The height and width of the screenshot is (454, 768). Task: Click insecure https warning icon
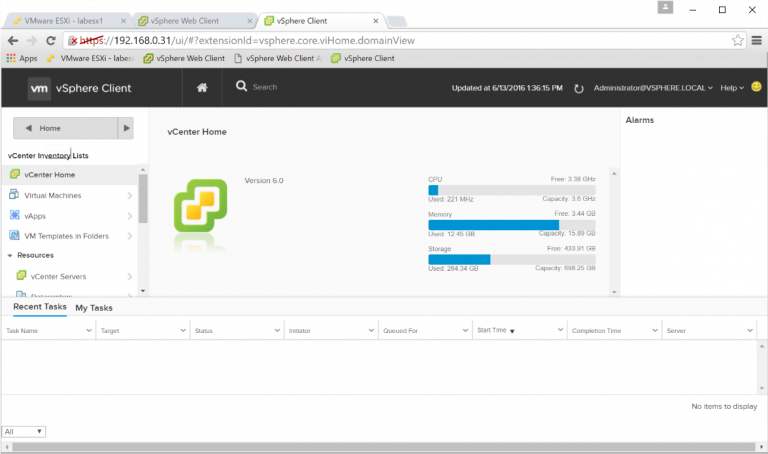[x=72, y=41]
